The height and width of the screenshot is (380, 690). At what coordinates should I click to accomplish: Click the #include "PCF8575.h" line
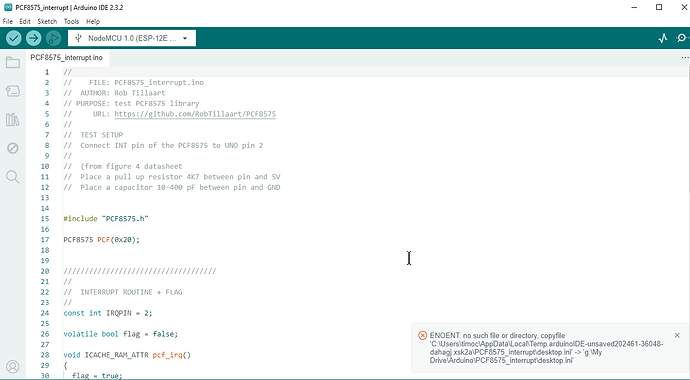coord(106,219)
